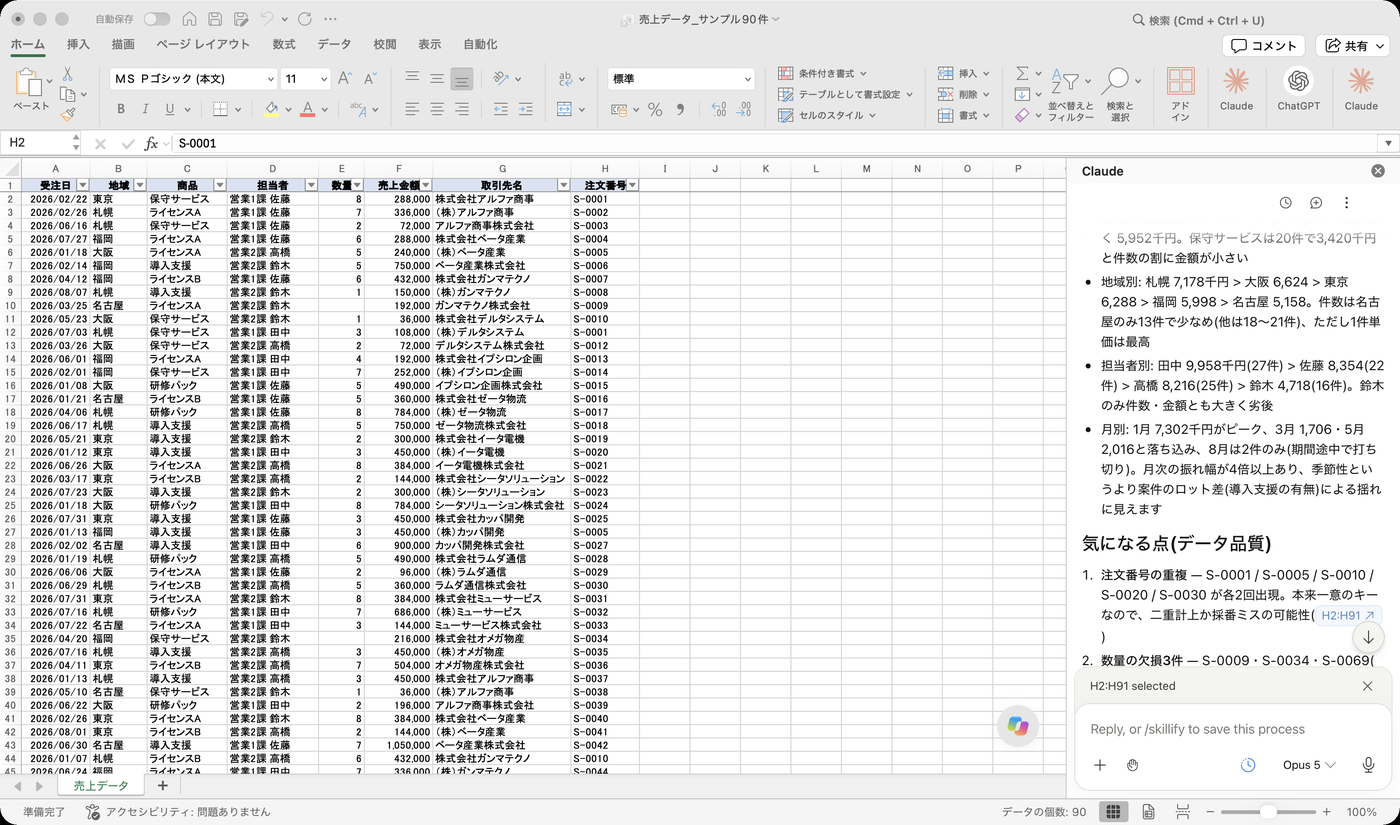Viewport: 1400px width, 825px height.
Task: Switch to Normal view in status bar
Action: point(1112,811)
